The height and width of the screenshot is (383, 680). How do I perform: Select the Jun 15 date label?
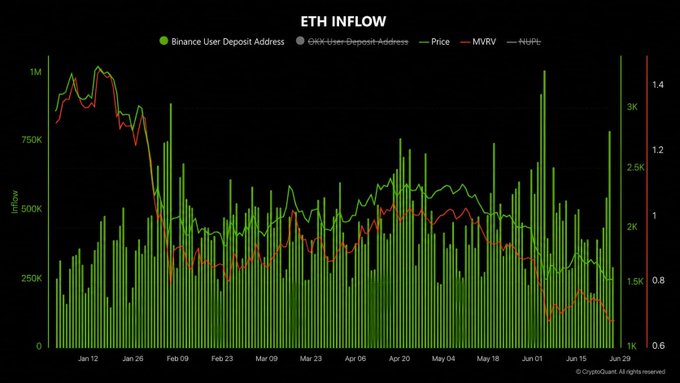coord(576,359)
